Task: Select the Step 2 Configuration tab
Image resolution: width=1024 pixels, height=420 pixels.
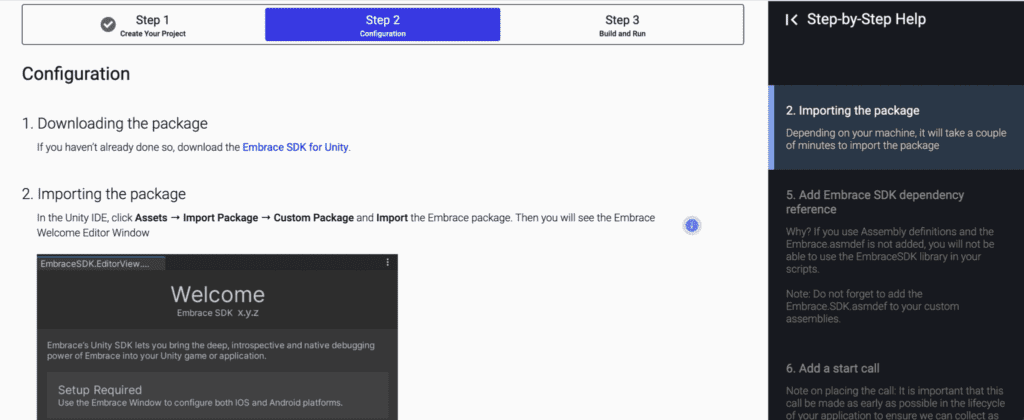Action: coord(383,24)
